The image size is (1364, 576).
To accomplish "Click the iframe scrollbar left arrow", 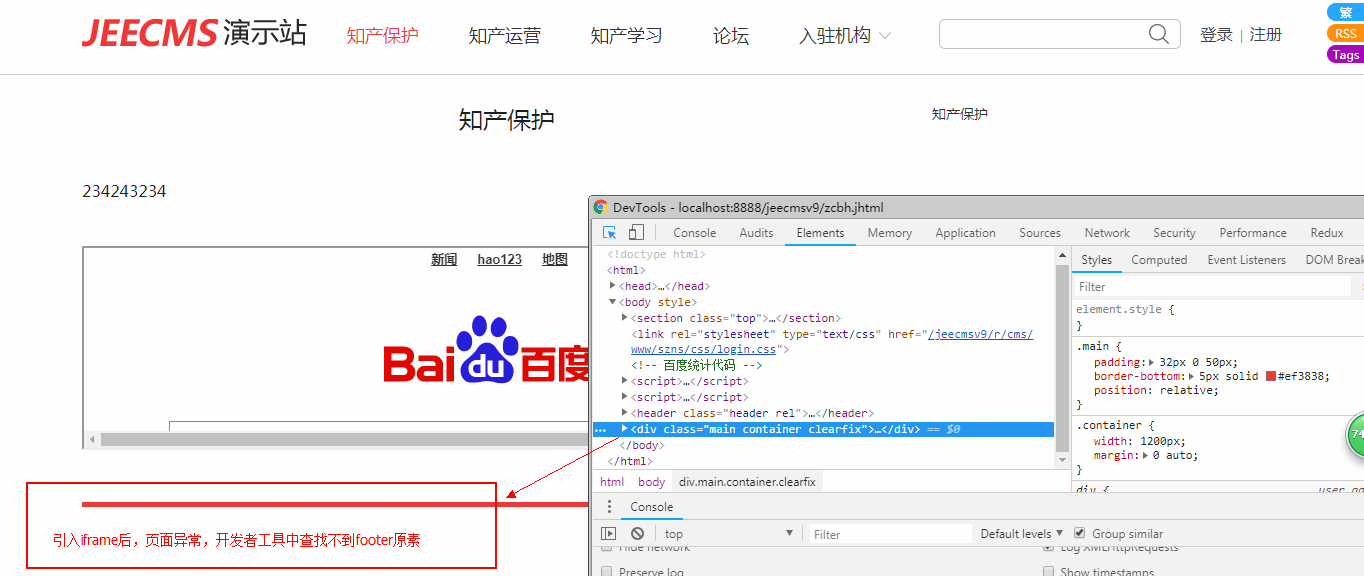I will pyautogui.click(x=92, y=440).
